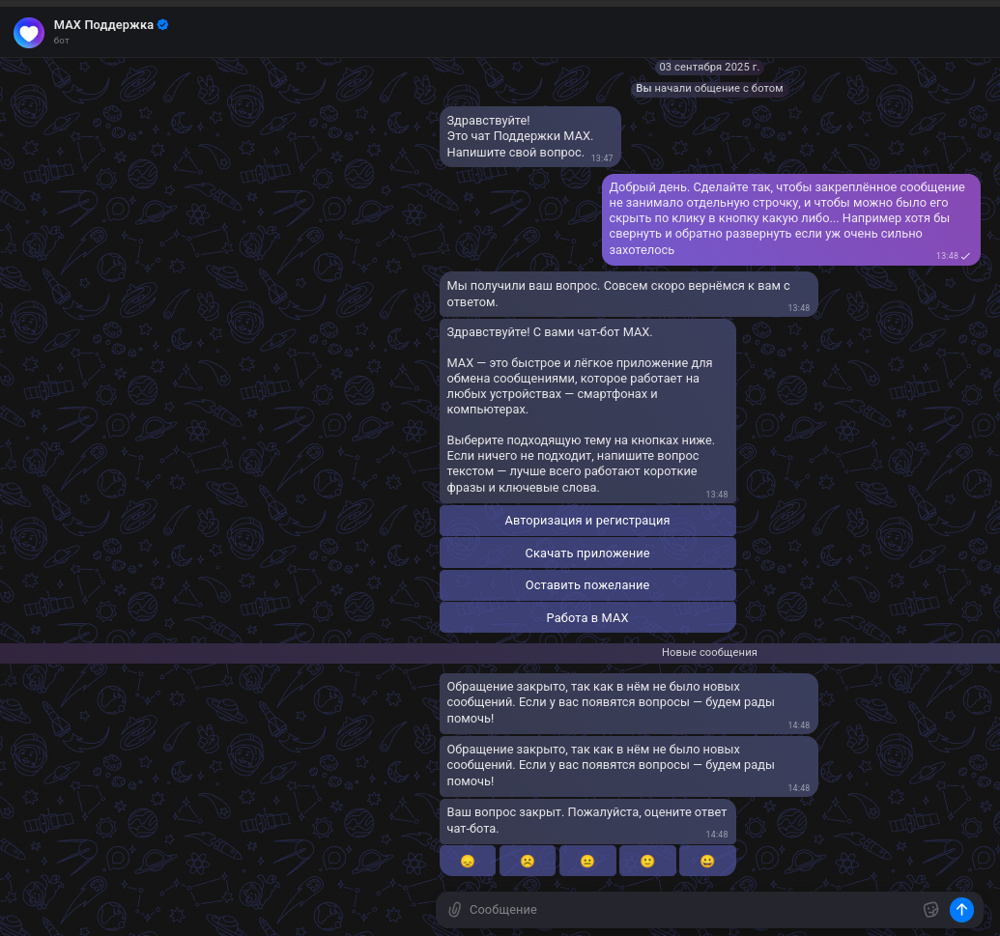Screen dimensions: 1000x936
Task: Open the MAX Поддержка bot avatar
Action: [x=29, y=33]
